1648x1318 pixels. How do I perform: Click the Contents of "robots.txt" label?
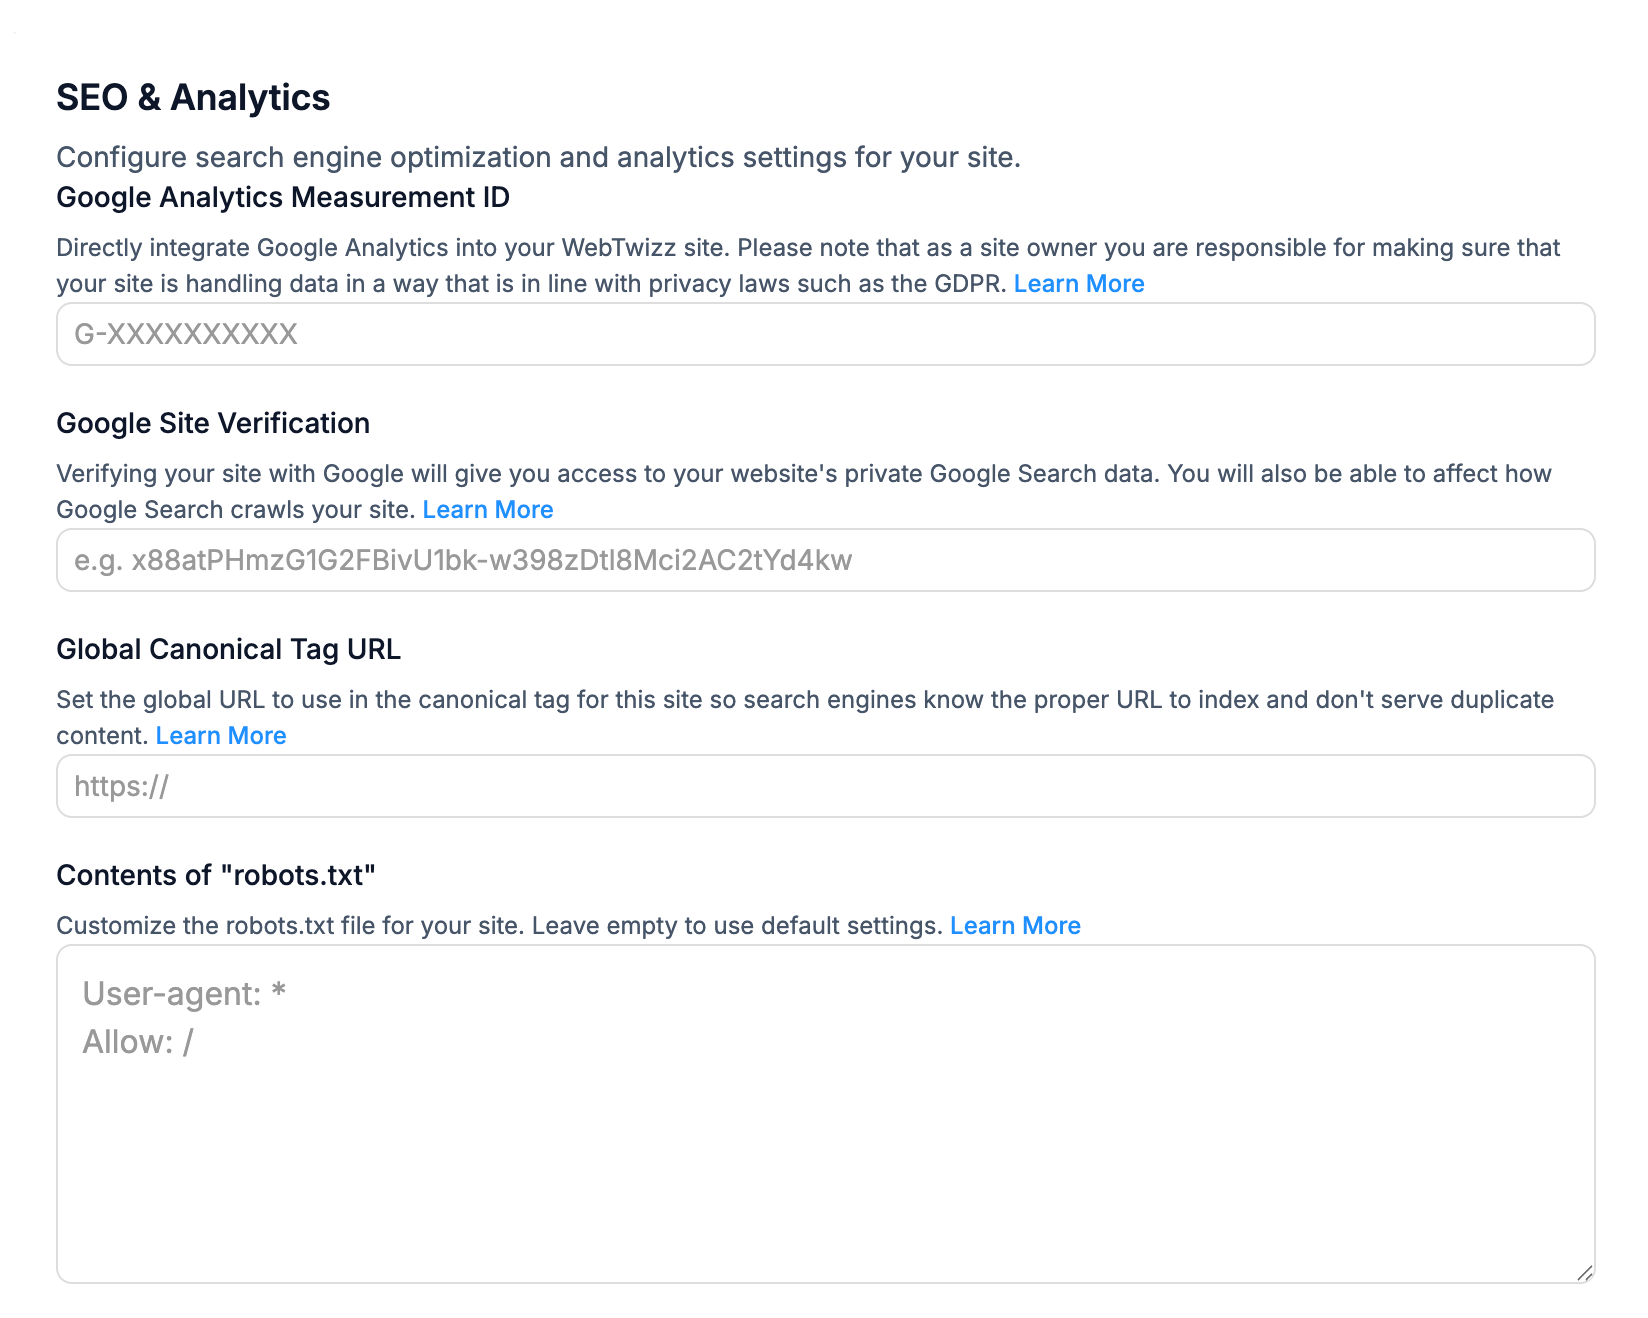pos(216,876)
